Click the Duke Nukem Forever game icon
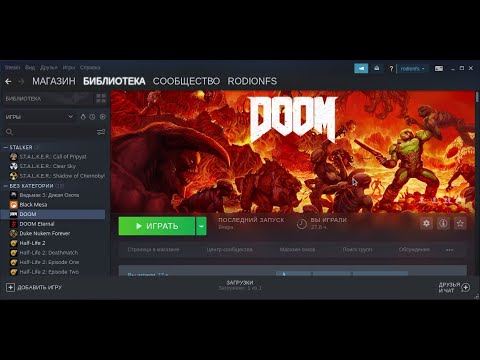The image size is (480, 360). tap(14, 233)
